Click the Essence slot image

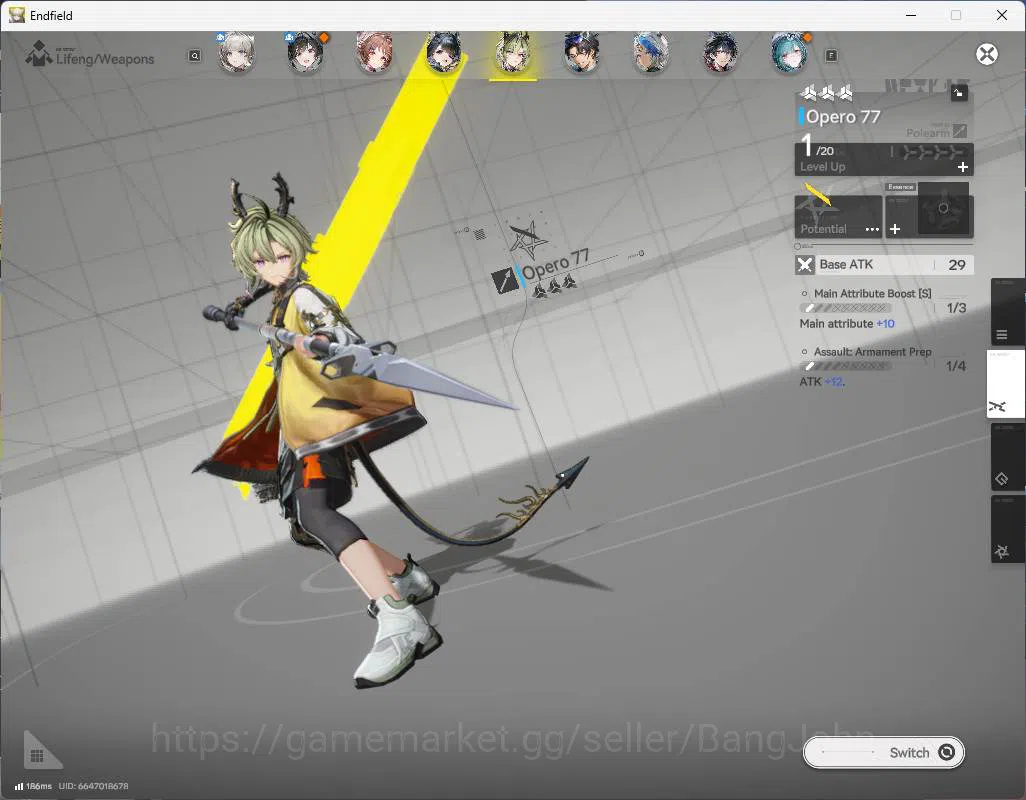pyautogui.click(x=943, y=209)
